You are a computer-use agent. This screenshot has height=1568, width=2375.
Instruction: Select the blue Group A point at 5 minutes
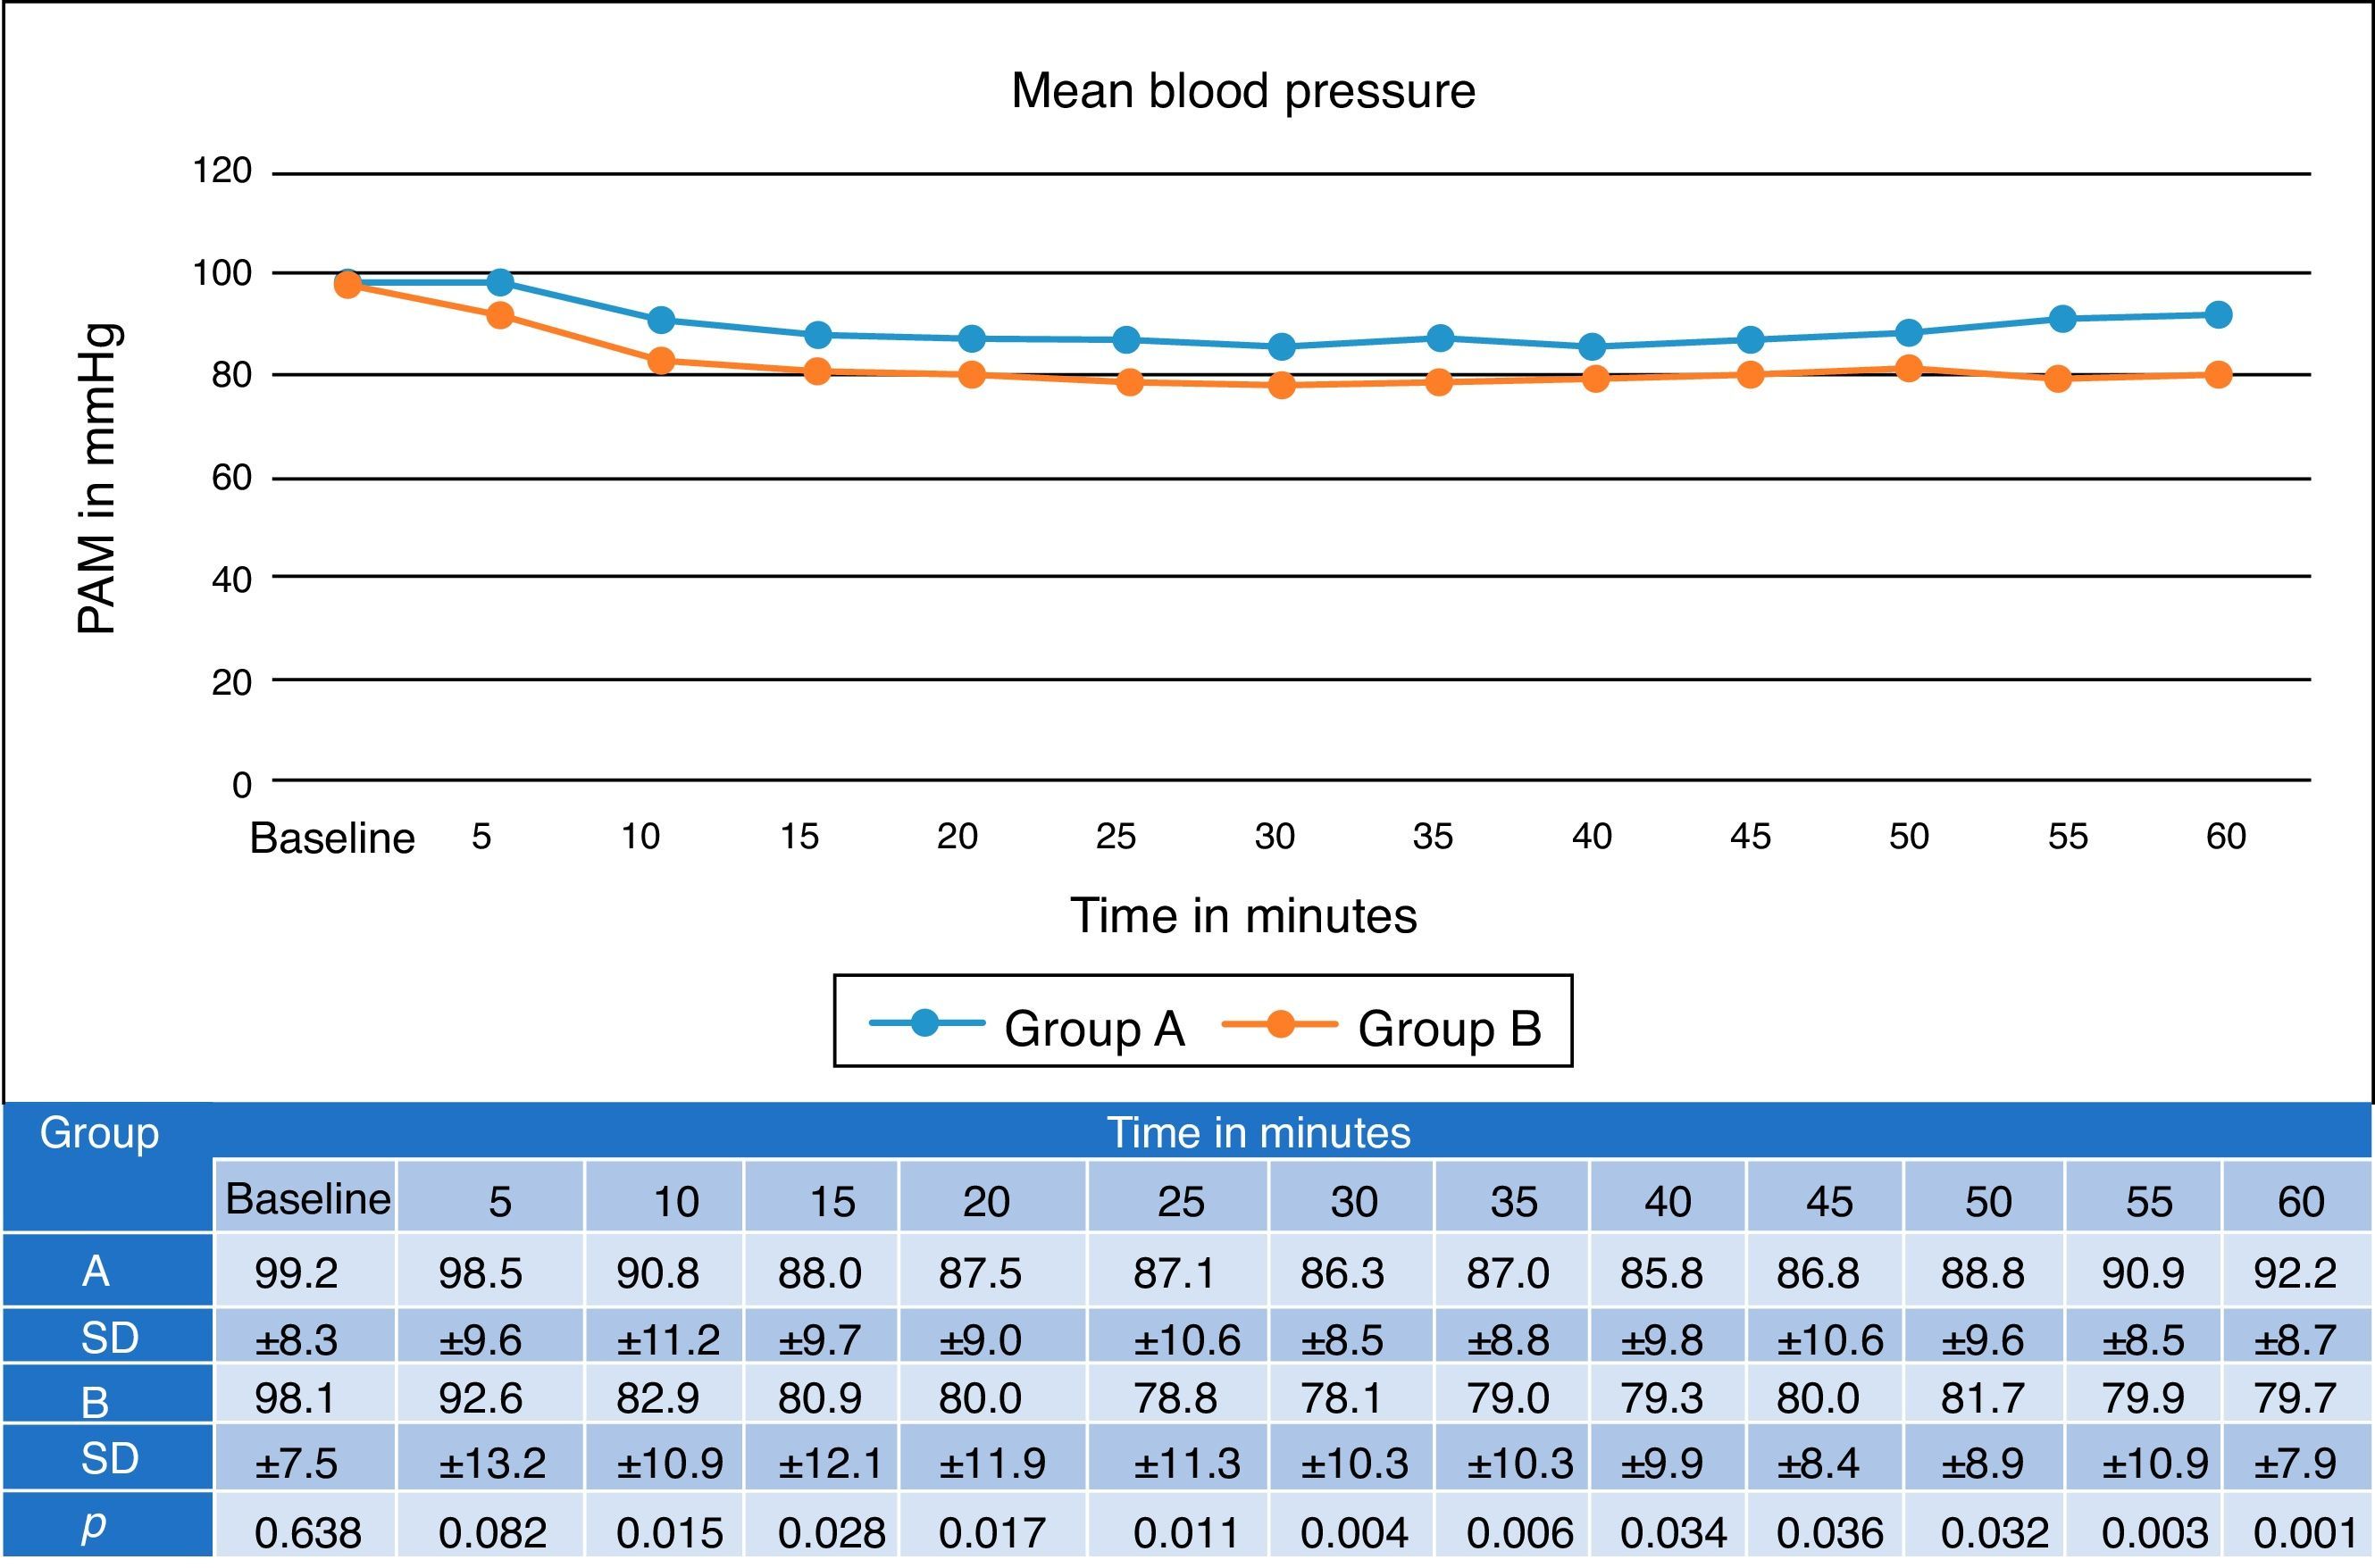coord(500,283)
